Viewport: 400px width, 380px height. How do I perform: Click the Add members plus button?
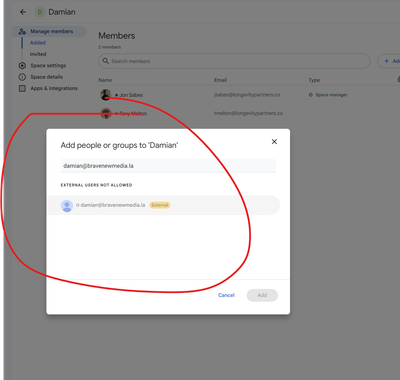(389, 61)
